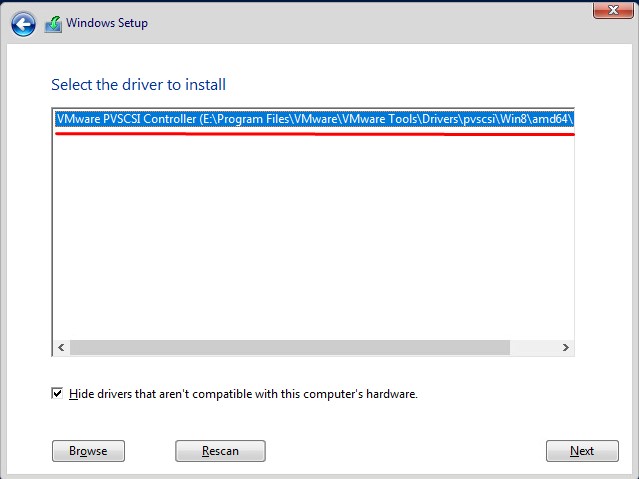Click the blank area of the title bar
The image size is (639, 479).
[367, 23]
